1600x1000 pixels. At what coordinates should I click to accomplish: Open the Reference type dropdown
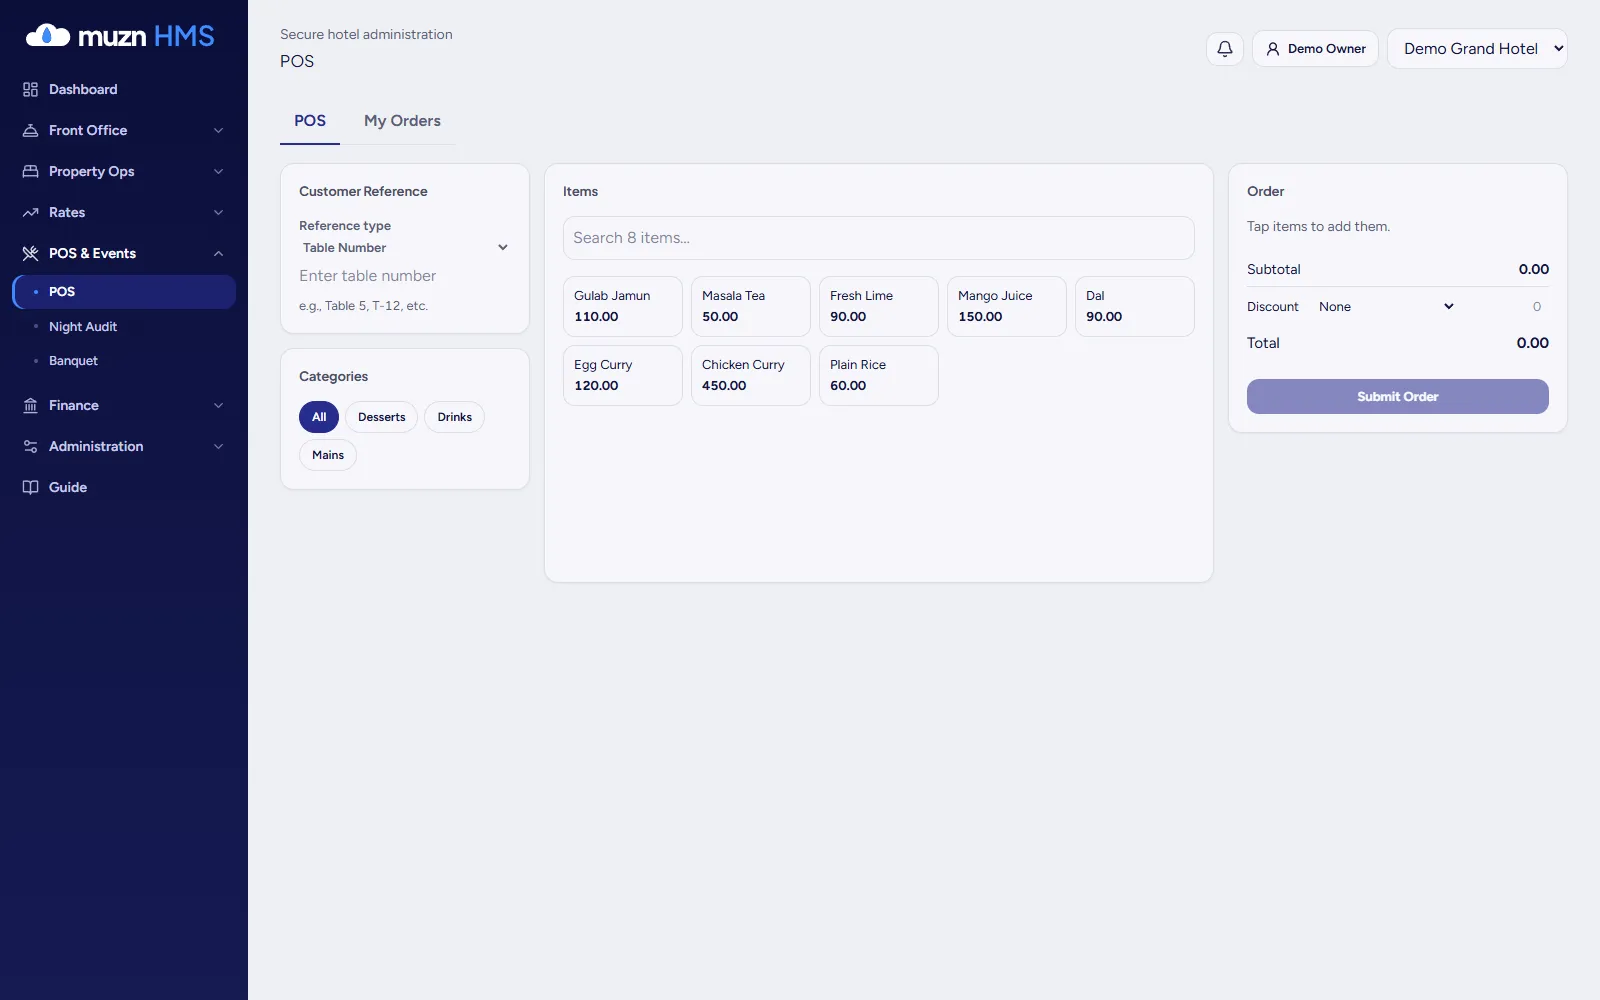click(x=405, y=247)
